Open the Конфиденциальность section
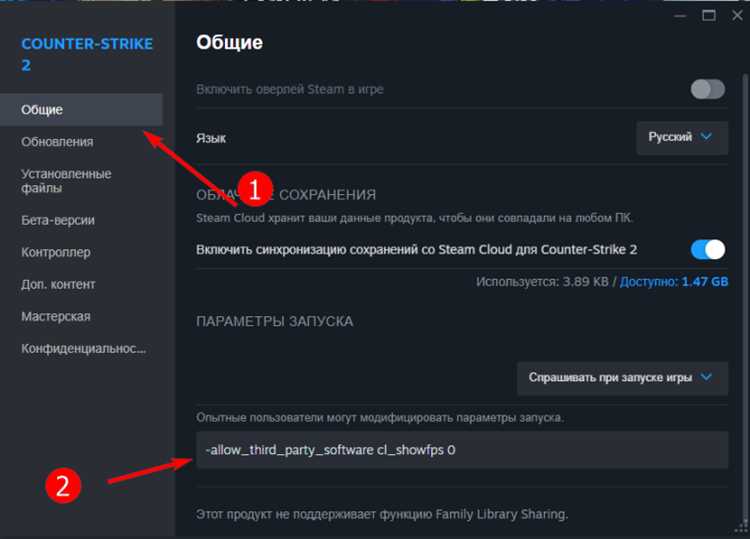 click(84, 349)
